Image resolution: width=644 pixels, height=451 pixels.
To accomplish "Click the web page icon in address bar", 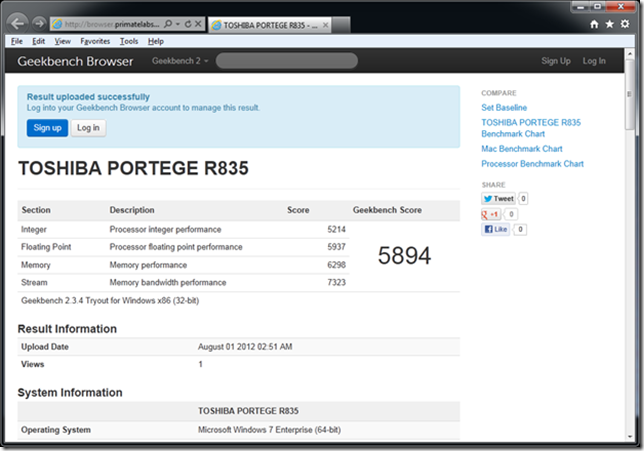I will [x=58, y=24].
